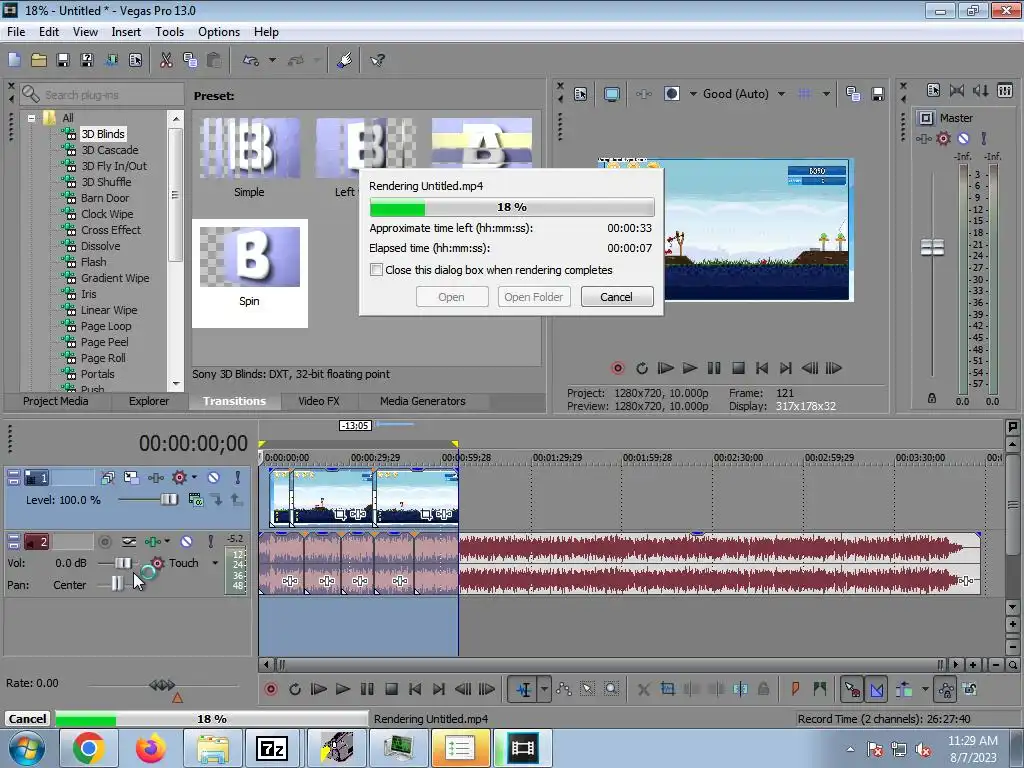Switch to the Media Generators tab
The height and width of the screenshot is (768, 1024).
[423, 401]
